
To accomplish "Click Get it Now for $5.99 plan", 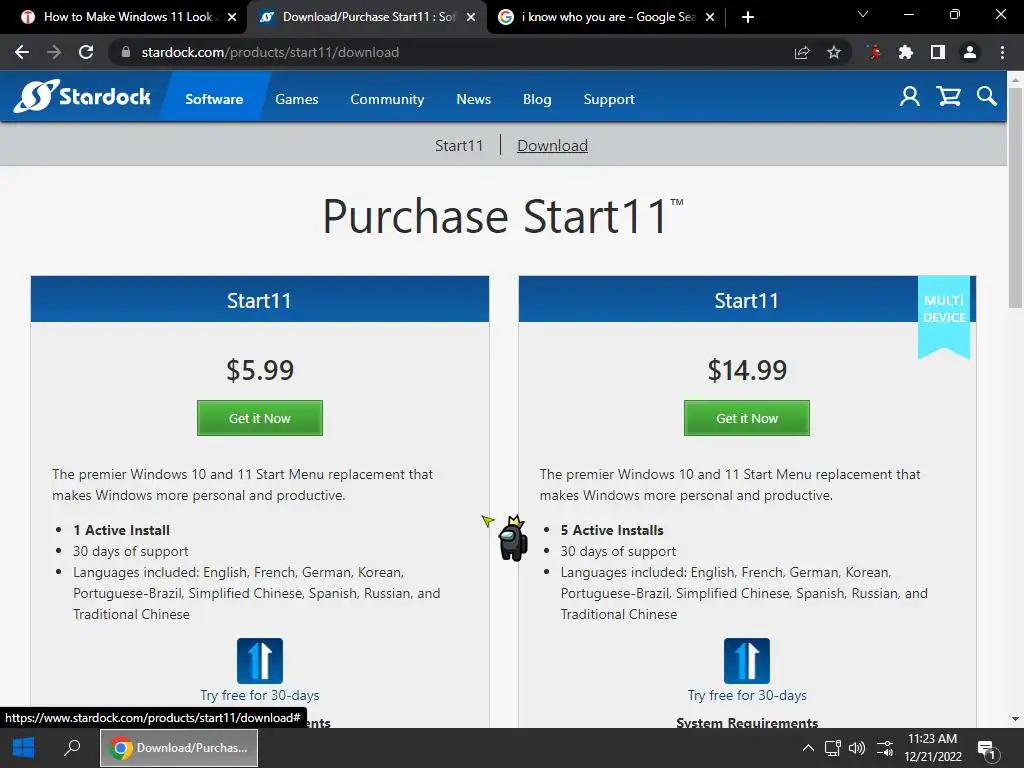I will tap(260, 418).
